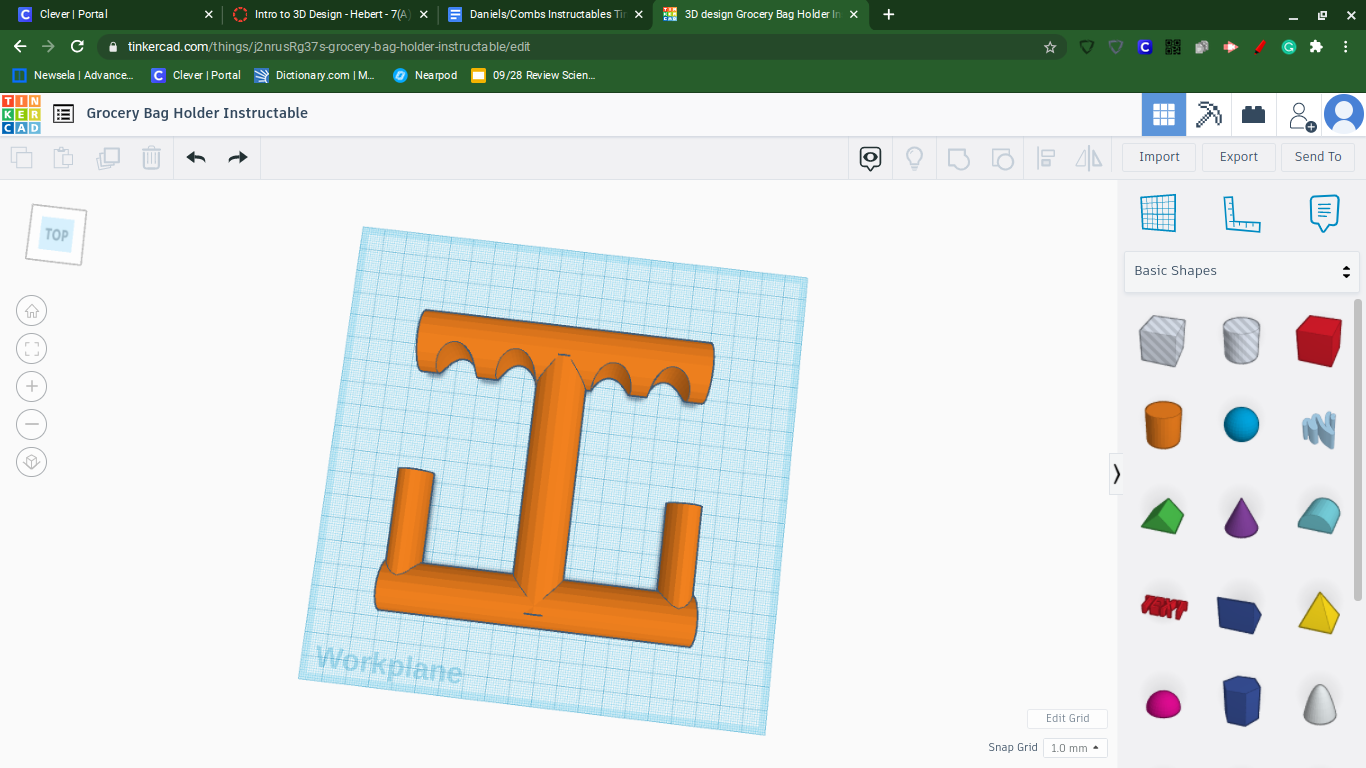
Task: Click the Export button
Action: [1239, 157]
